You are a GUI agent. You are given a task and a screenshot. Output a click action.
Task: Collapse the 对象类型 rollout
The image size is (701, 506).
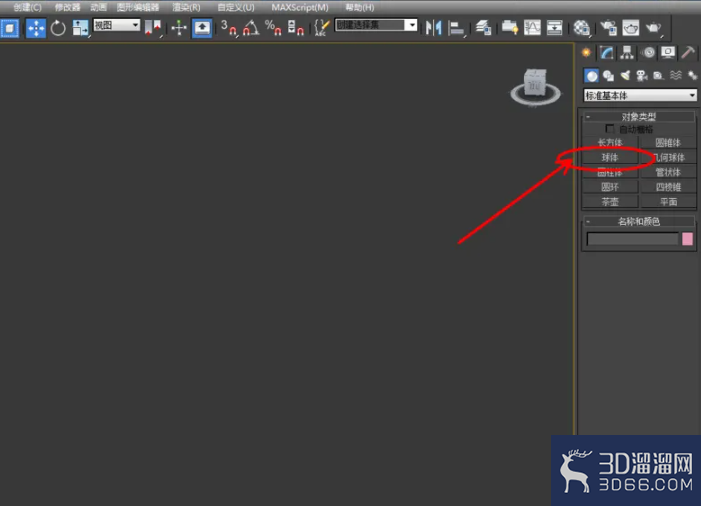[x=638, y=117]
